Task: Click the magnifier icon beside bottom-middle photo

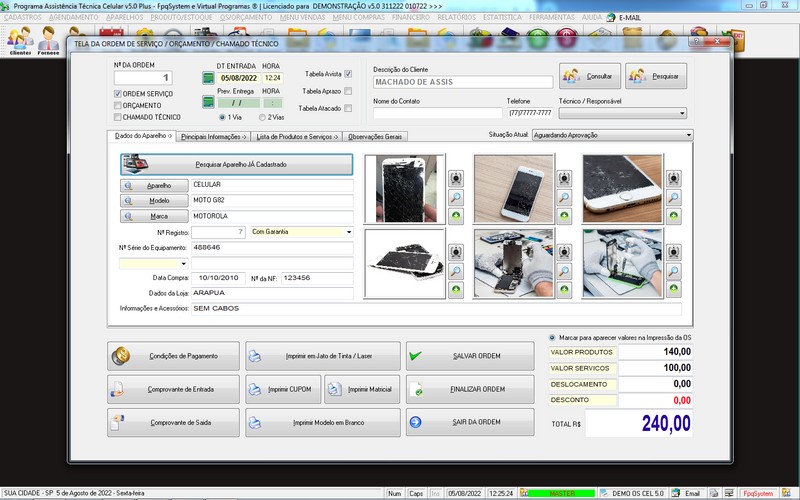Action: pos(565,271)
